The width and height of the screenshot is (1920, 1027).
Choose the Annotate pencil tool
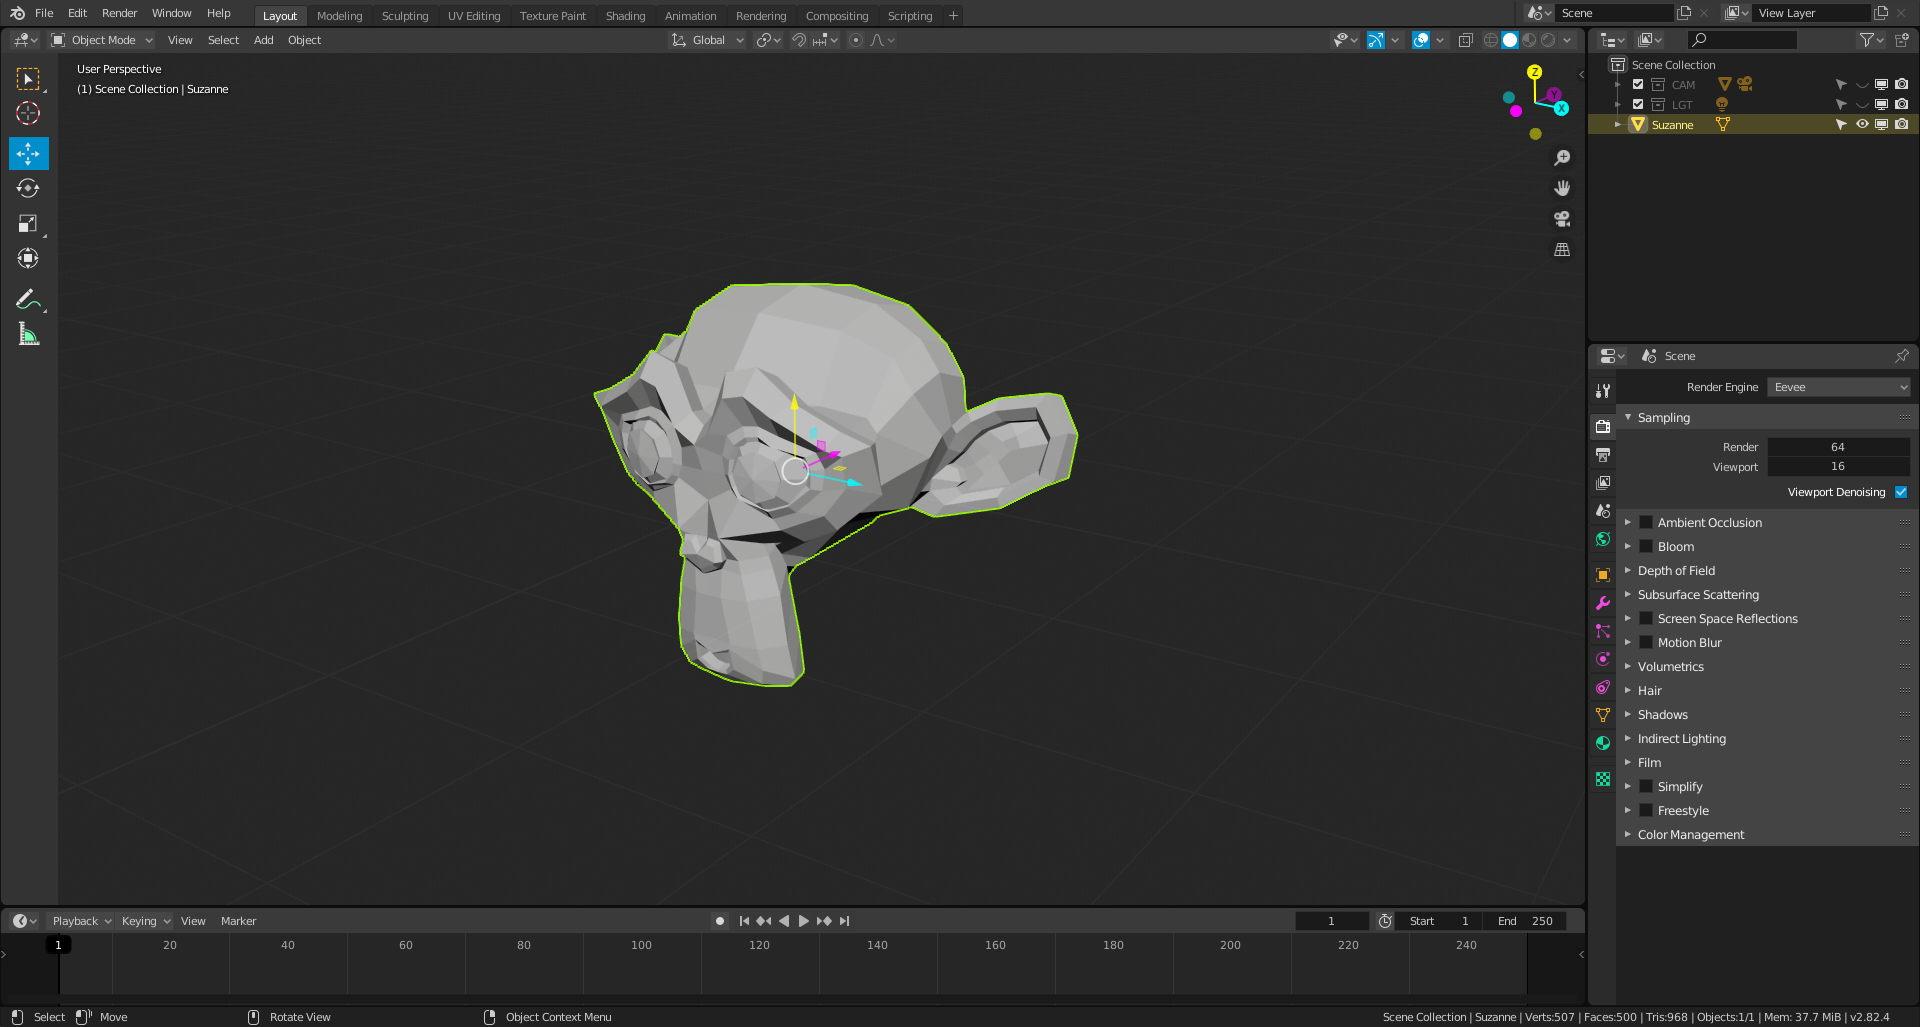pyautogui.click(x=28, y=300)
